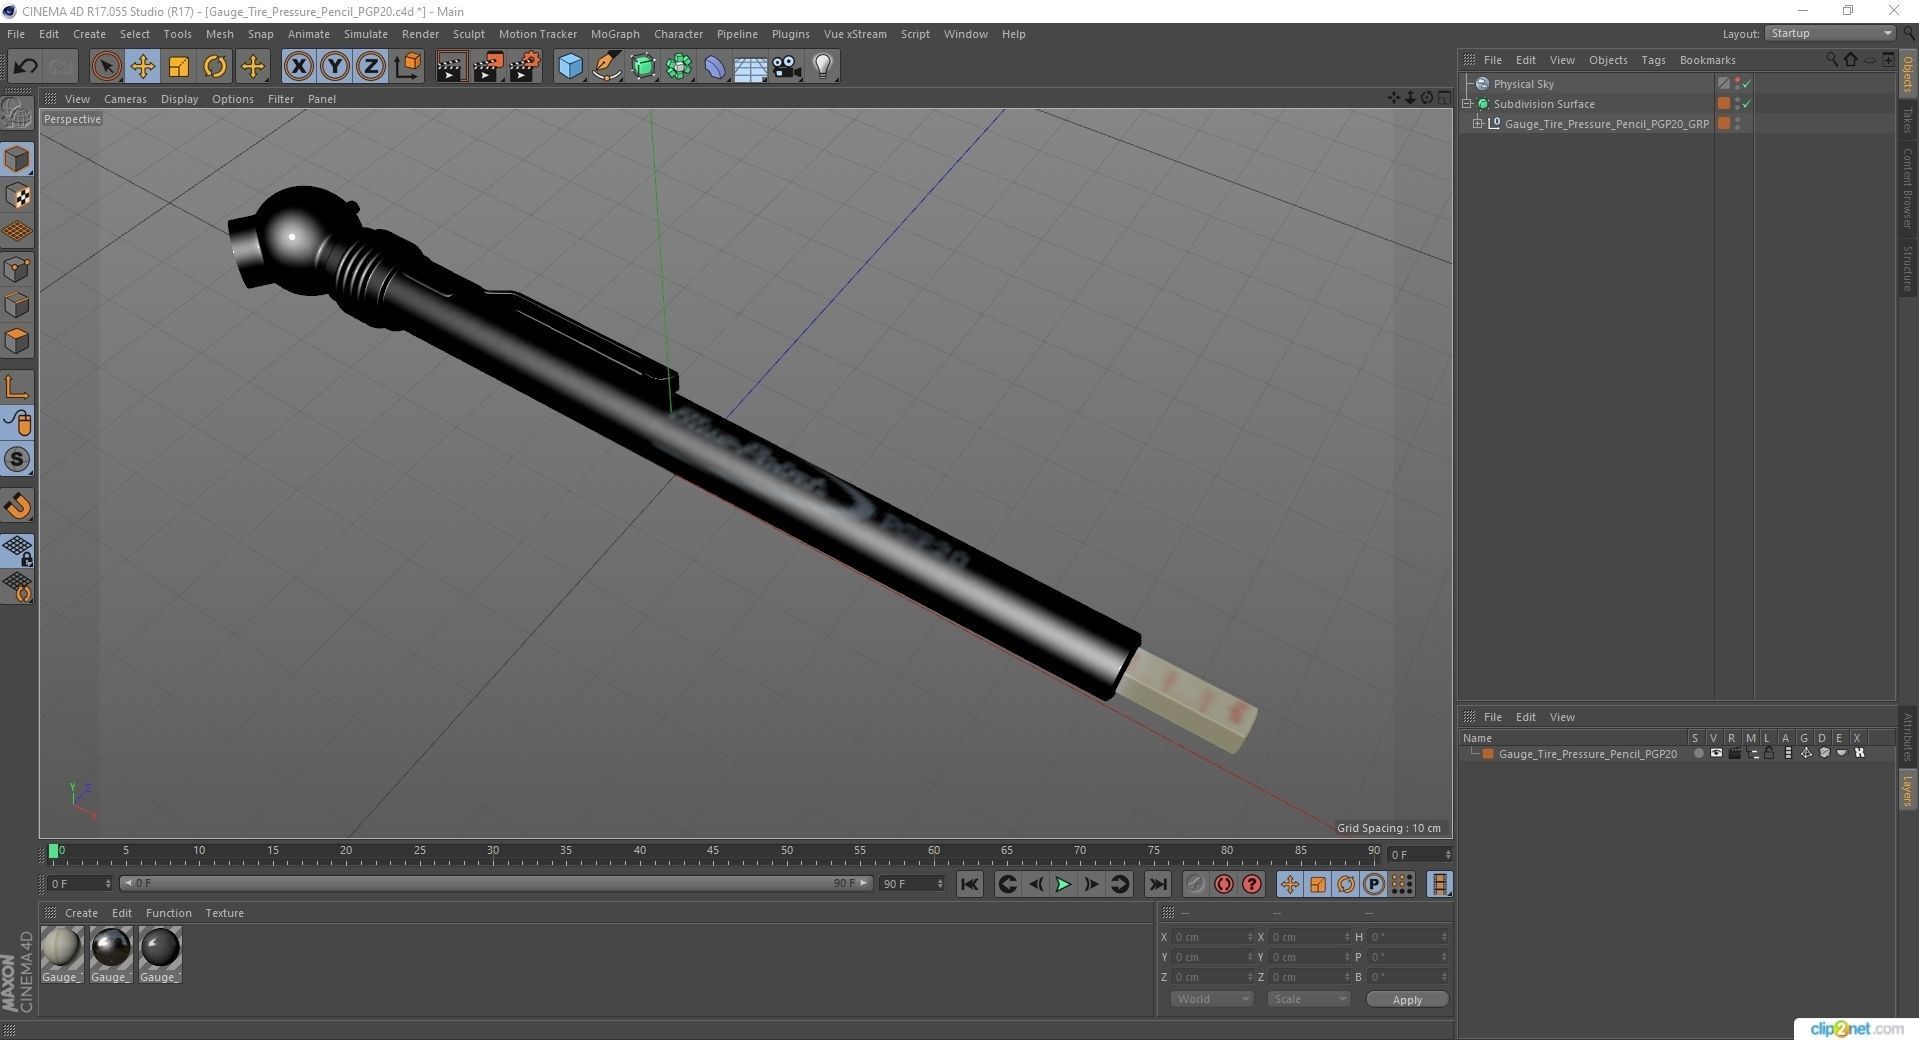Open the World coordinate dropdown

tap(1212, 999)
